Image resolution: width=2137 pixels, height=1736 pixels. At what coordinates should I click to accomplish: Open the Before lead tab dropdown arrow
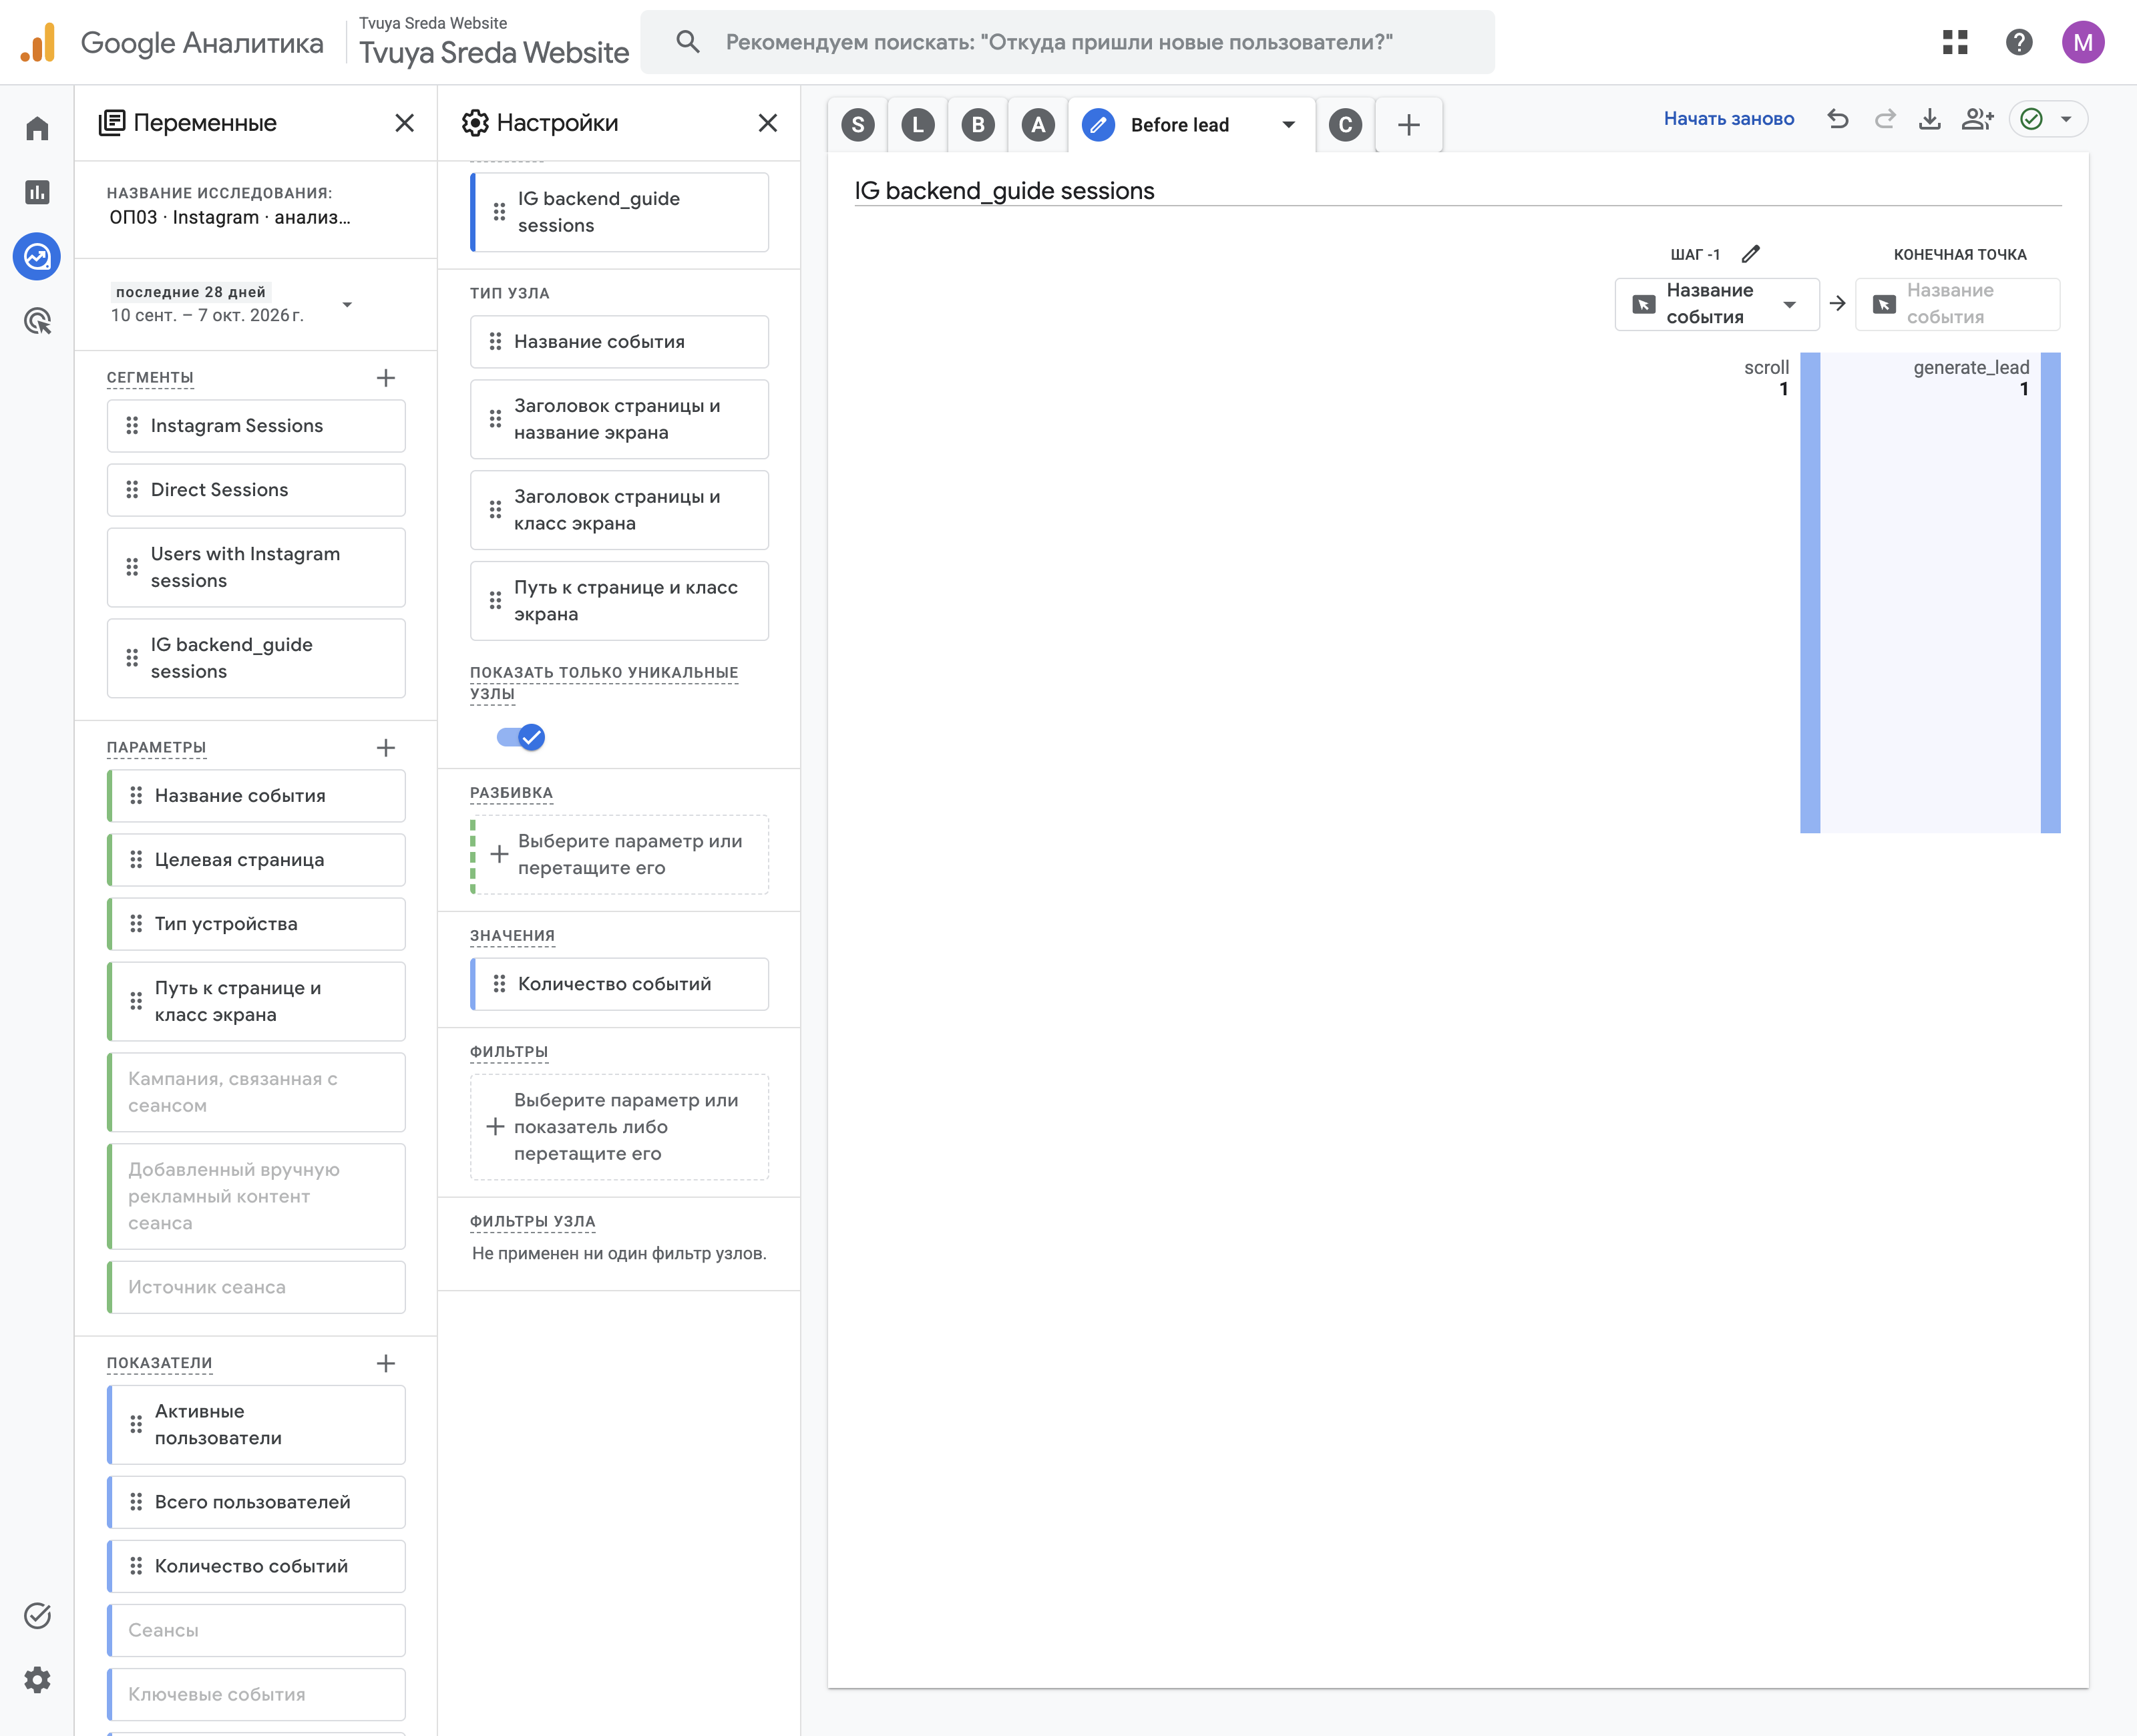(1289, 125)
